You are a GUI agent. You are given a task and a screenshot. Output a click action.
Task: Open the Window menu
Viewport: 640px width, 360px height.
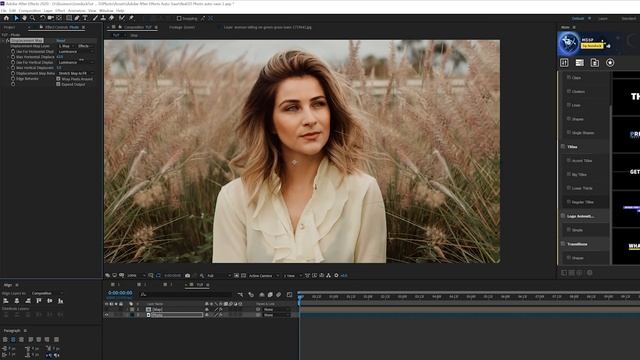[x=106, y=11]
